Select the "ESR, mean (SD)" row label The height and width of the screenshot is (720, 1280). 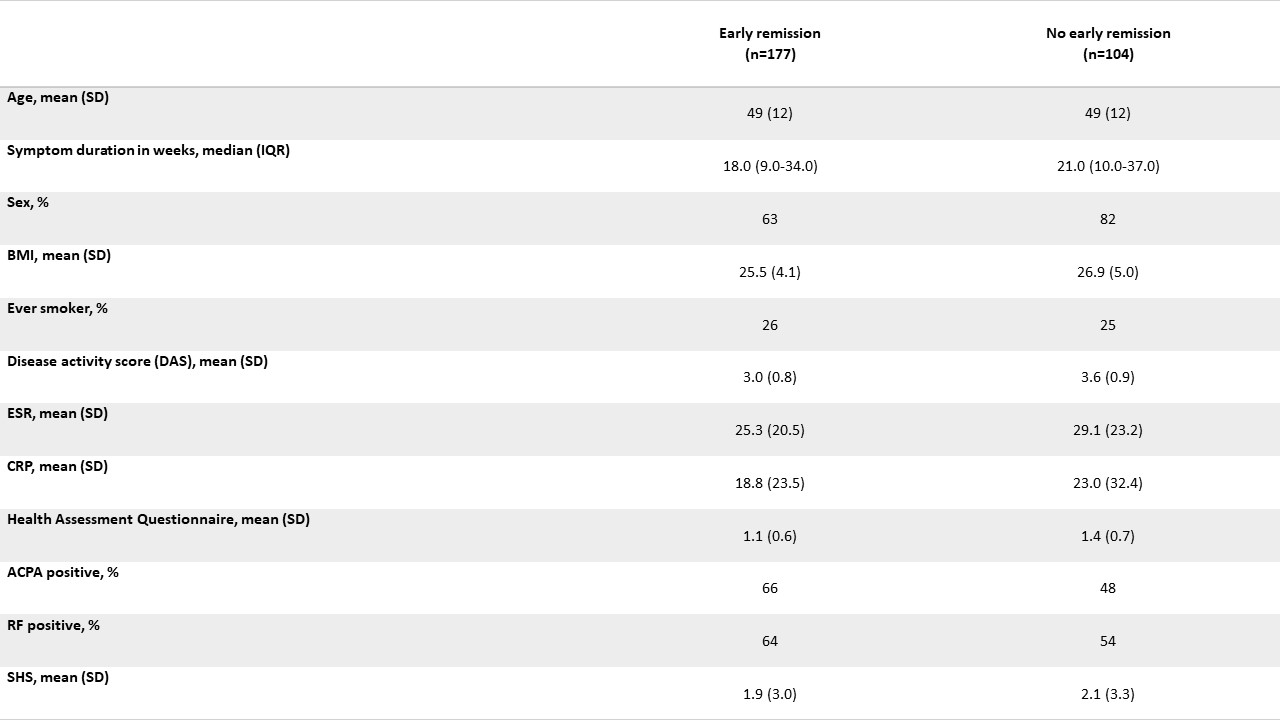point(57,414)
